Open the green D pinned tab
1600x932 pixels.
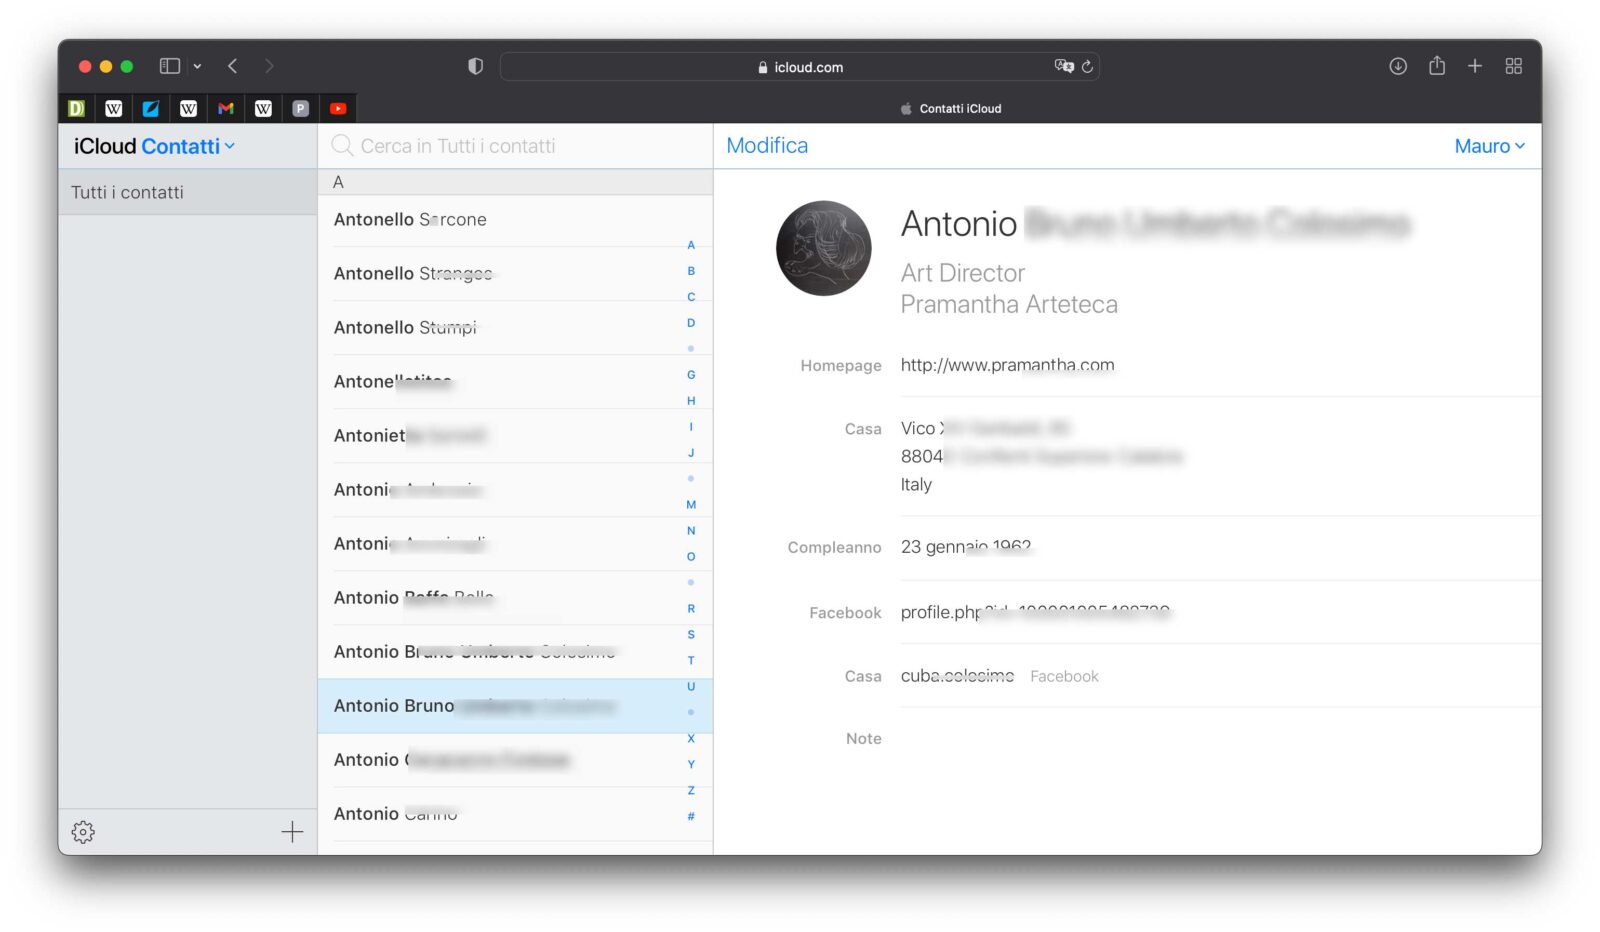click(x=76, y=108)
